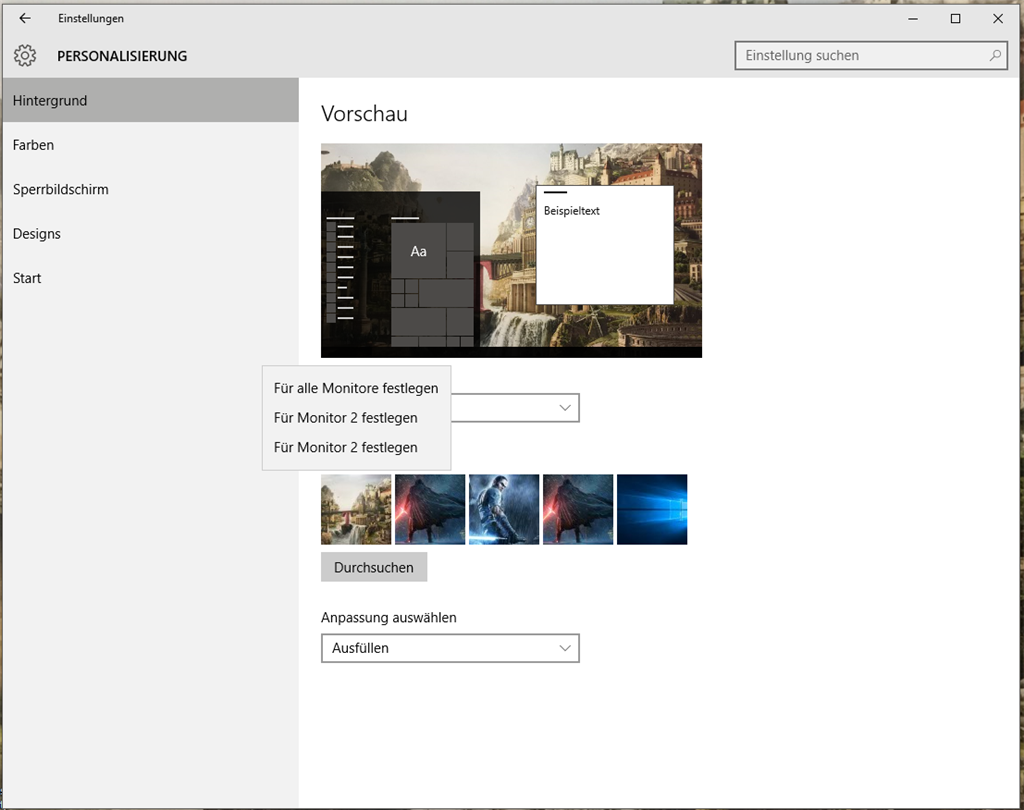Screen dimensions: 1024x810
Task: Go to the Designs section
Action: point(150,233)
